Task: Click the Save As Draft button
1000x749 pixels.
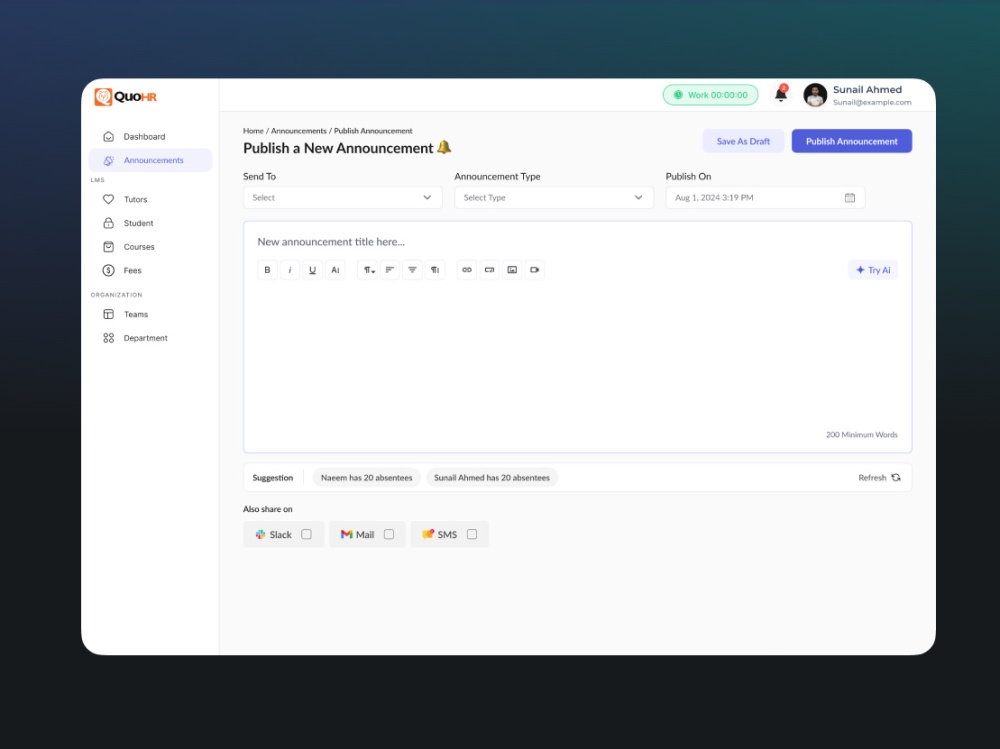Action: pyautogui.click(x=743, y=141)
